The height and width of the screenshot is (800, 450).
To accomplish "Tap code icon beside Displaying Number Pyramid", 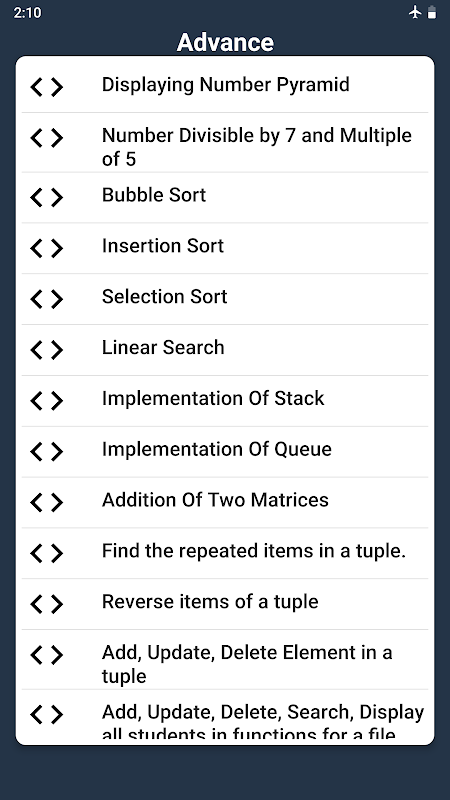I will point(46,87).
